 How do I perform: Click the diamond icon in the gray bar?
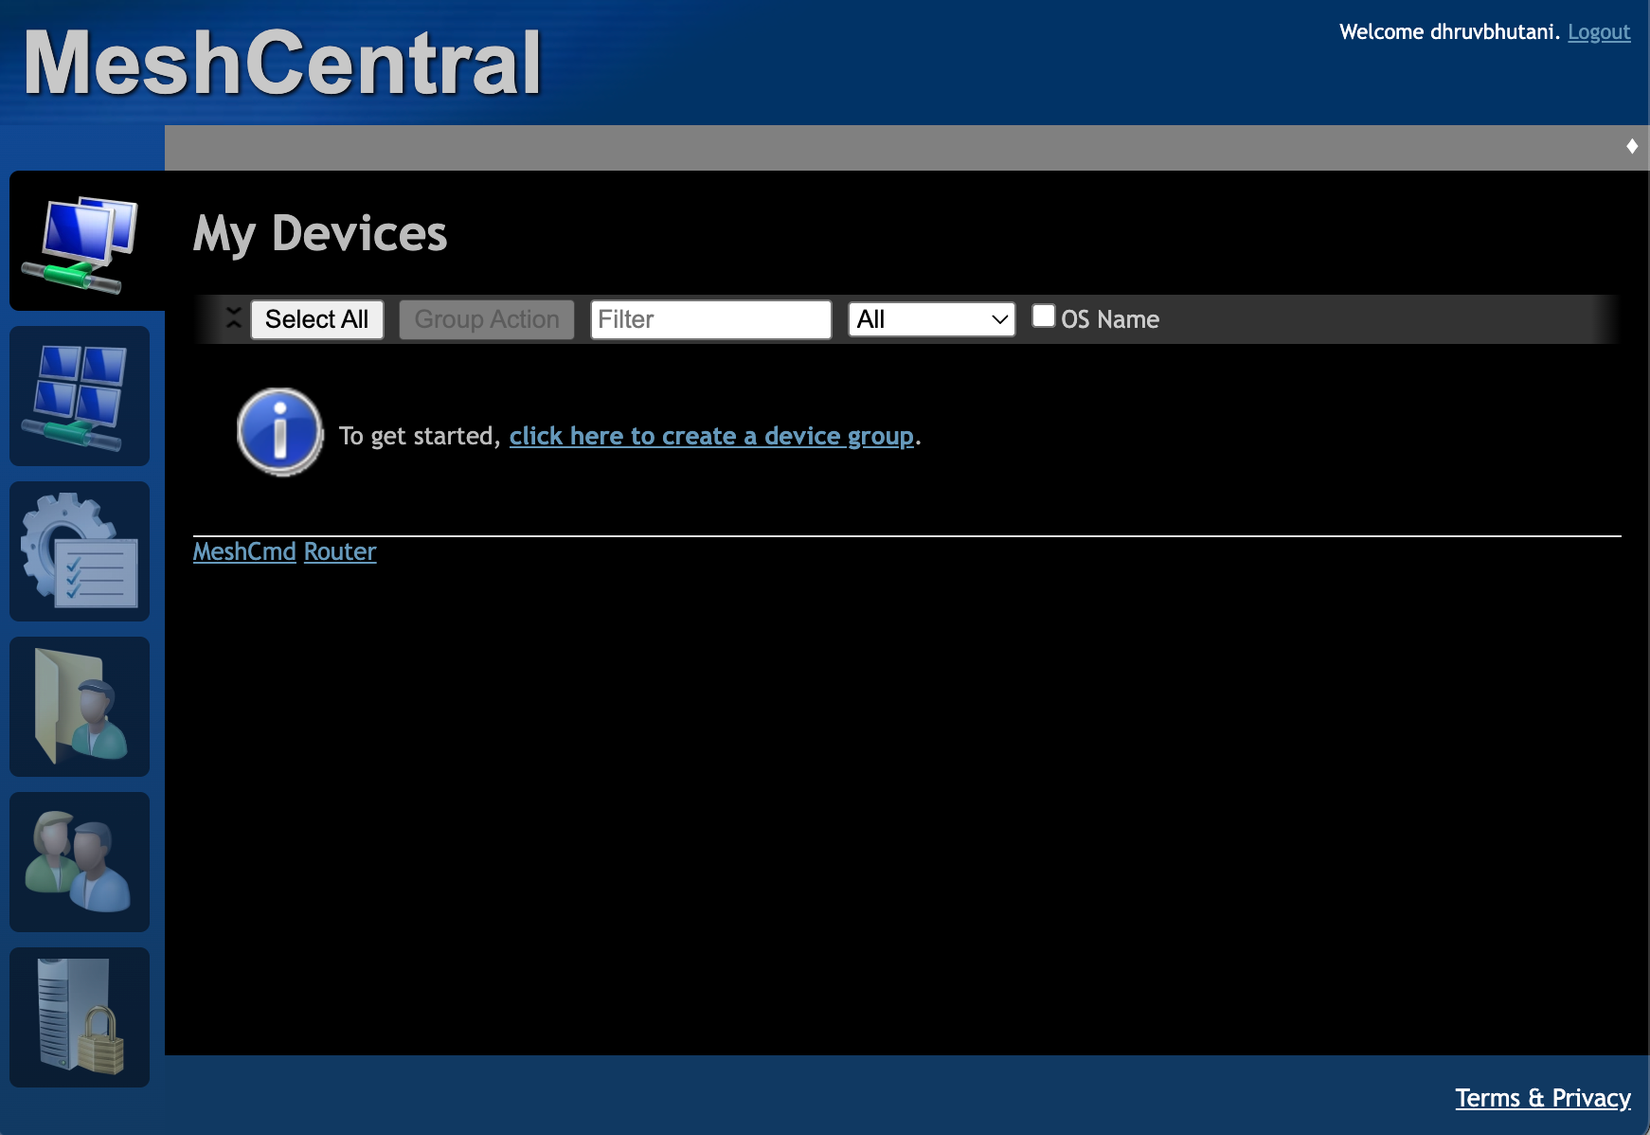[x=1630, y=146]
